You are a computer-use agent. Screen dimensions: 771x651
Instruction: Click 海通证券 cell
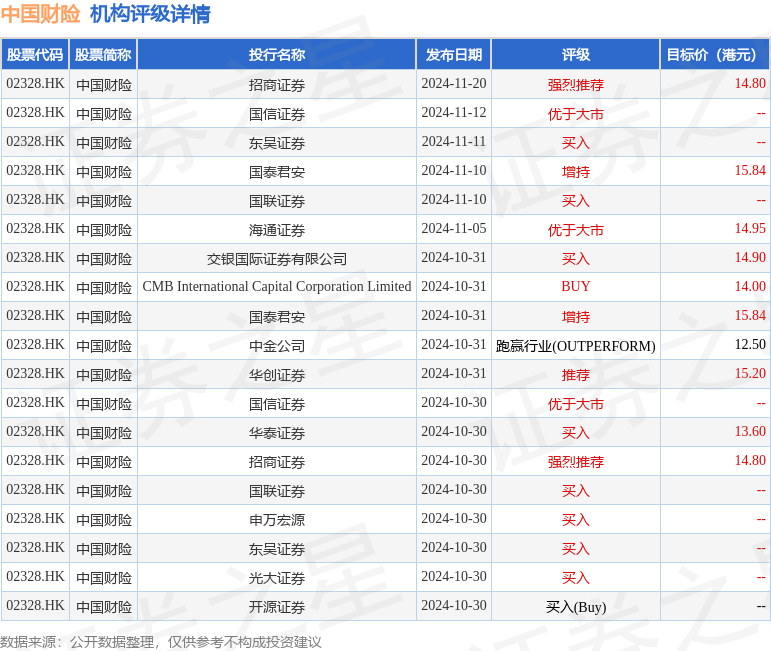click(277, 230)
